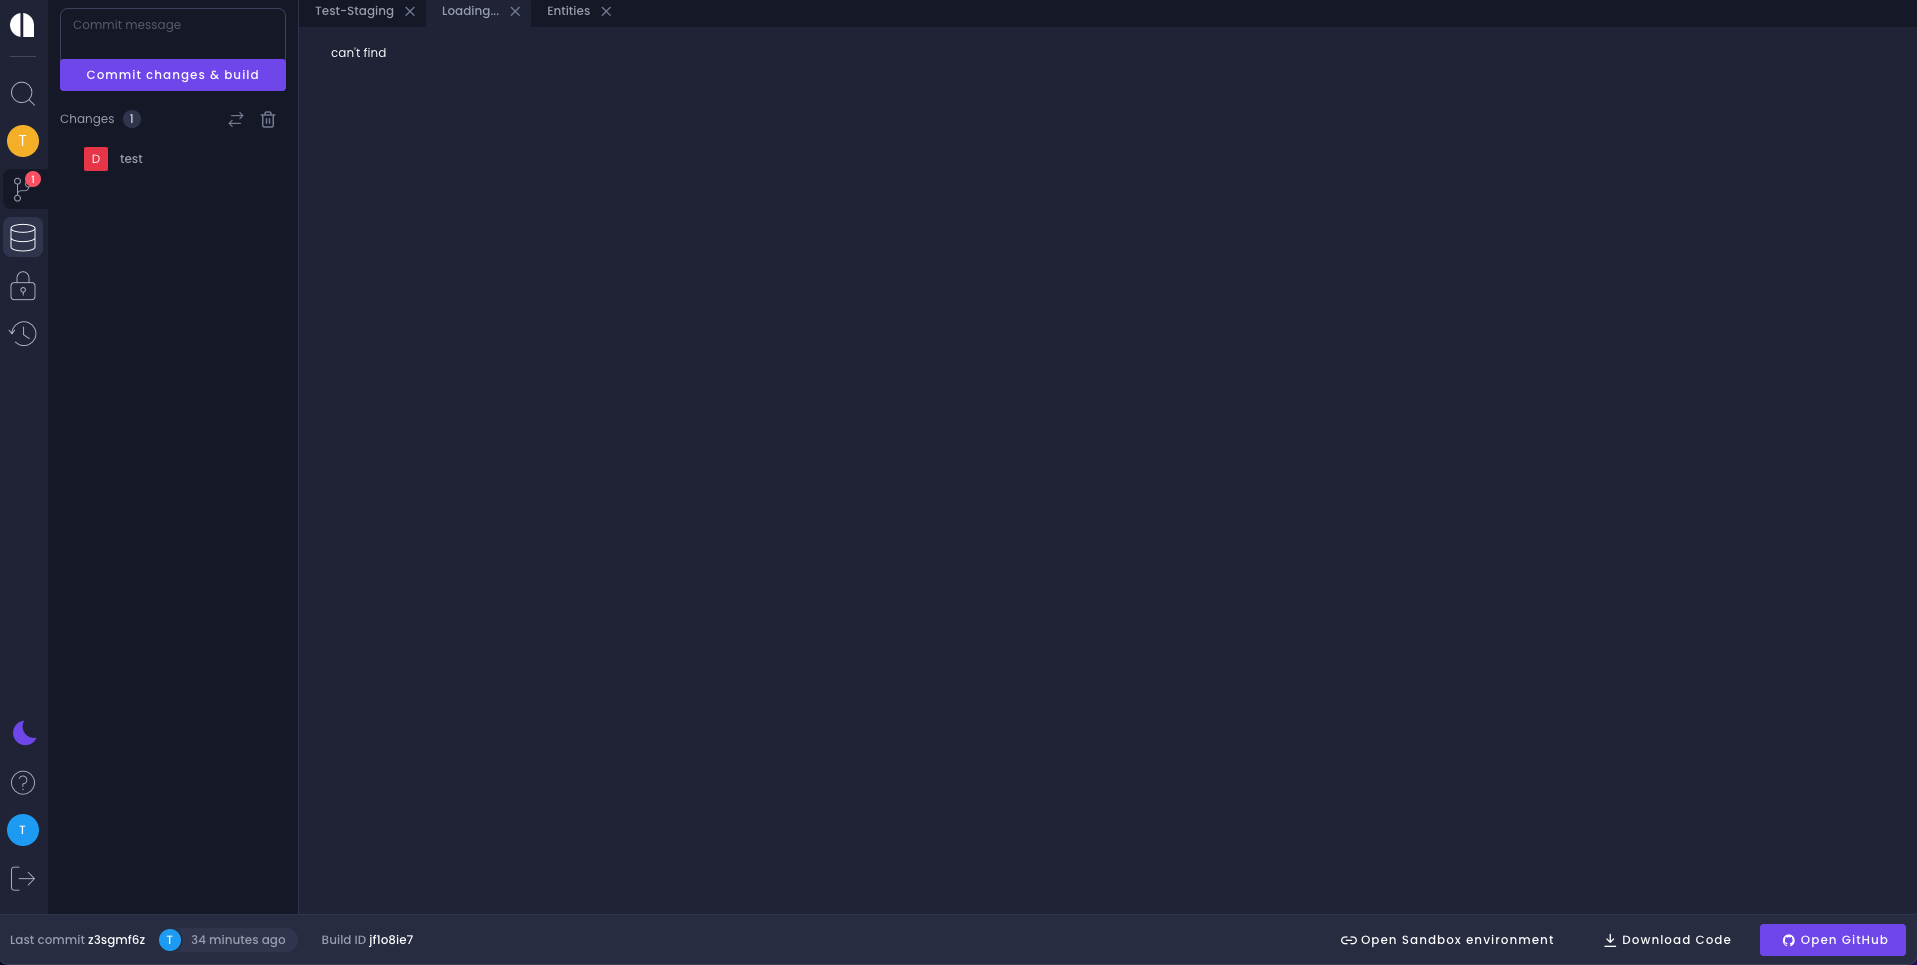
Task: Click the compare changes arrows icon
Action: (x=236, y=120)
